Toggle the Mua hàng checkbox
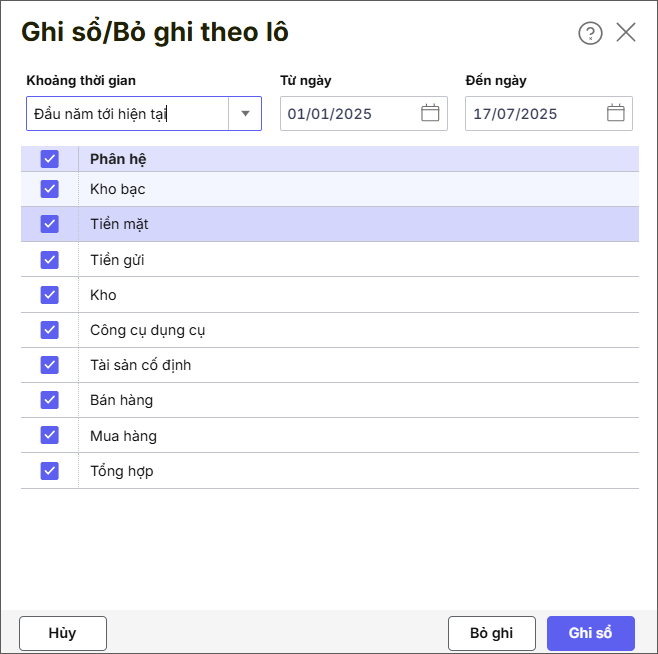 coord(50,436)
